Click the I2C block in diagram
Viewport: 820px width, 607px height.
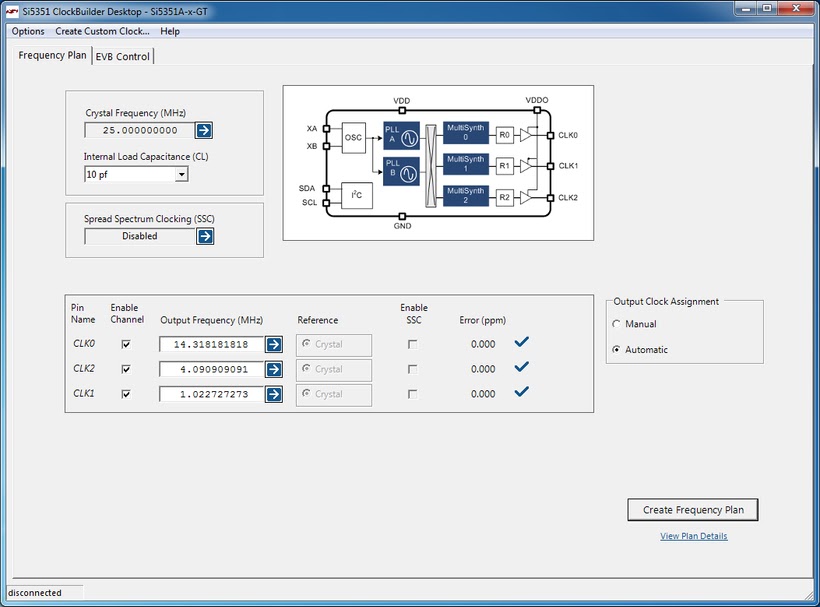click(357, 195)
